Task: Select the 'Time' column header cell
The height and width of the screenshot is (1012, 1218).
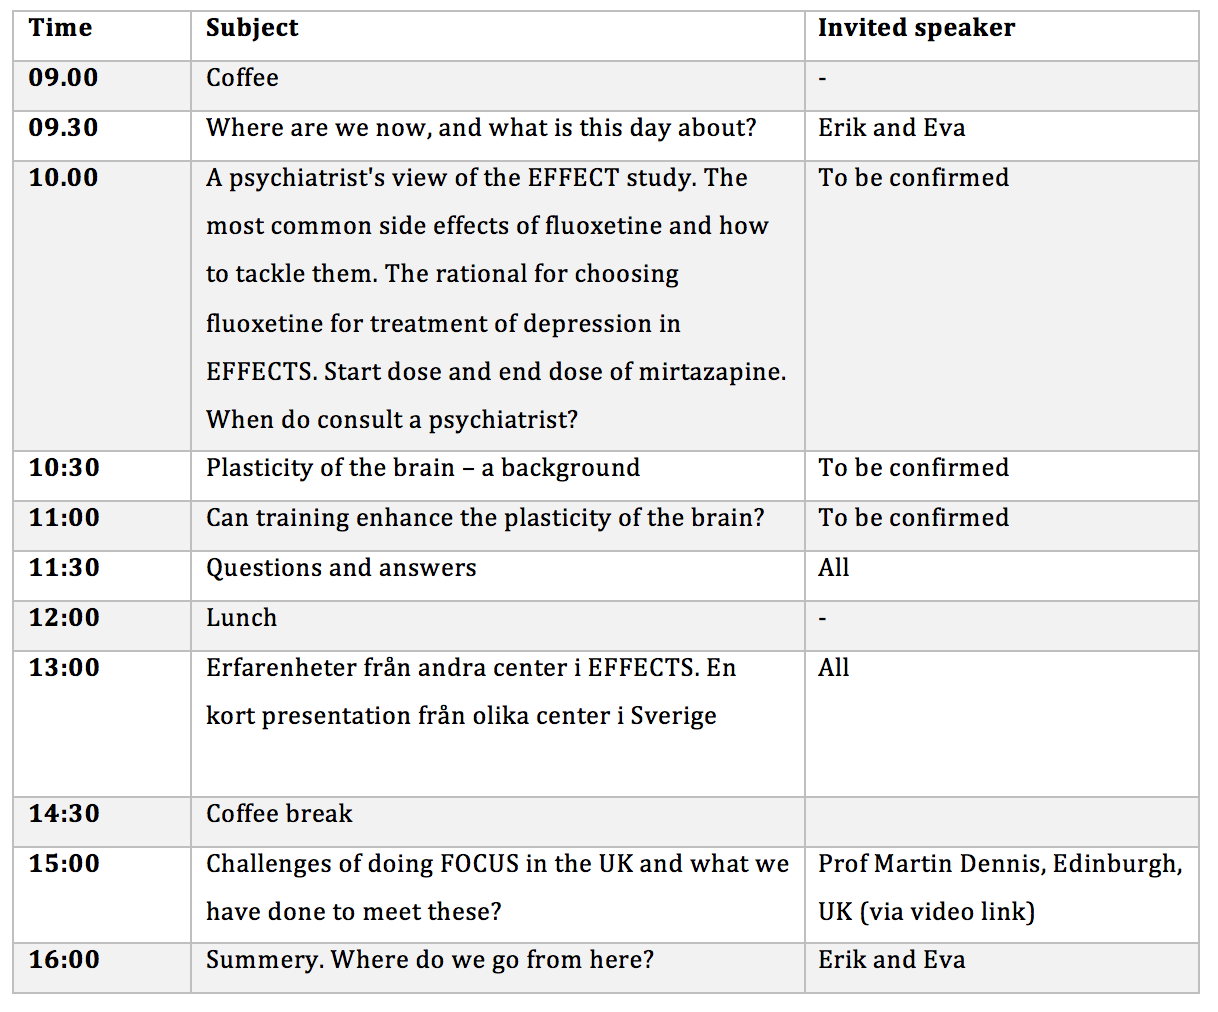Action: tap(102, 36)
